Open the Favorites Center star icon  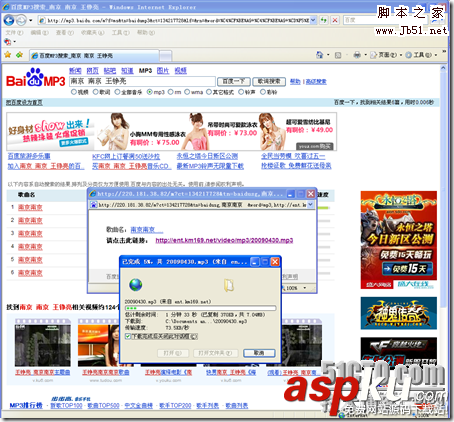coord(8,55)
